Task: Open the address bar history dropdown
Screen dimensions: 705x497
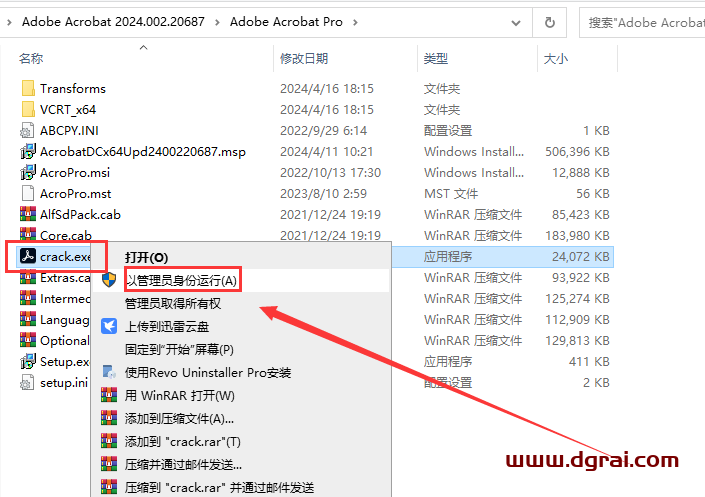Action: click(516, 22)
